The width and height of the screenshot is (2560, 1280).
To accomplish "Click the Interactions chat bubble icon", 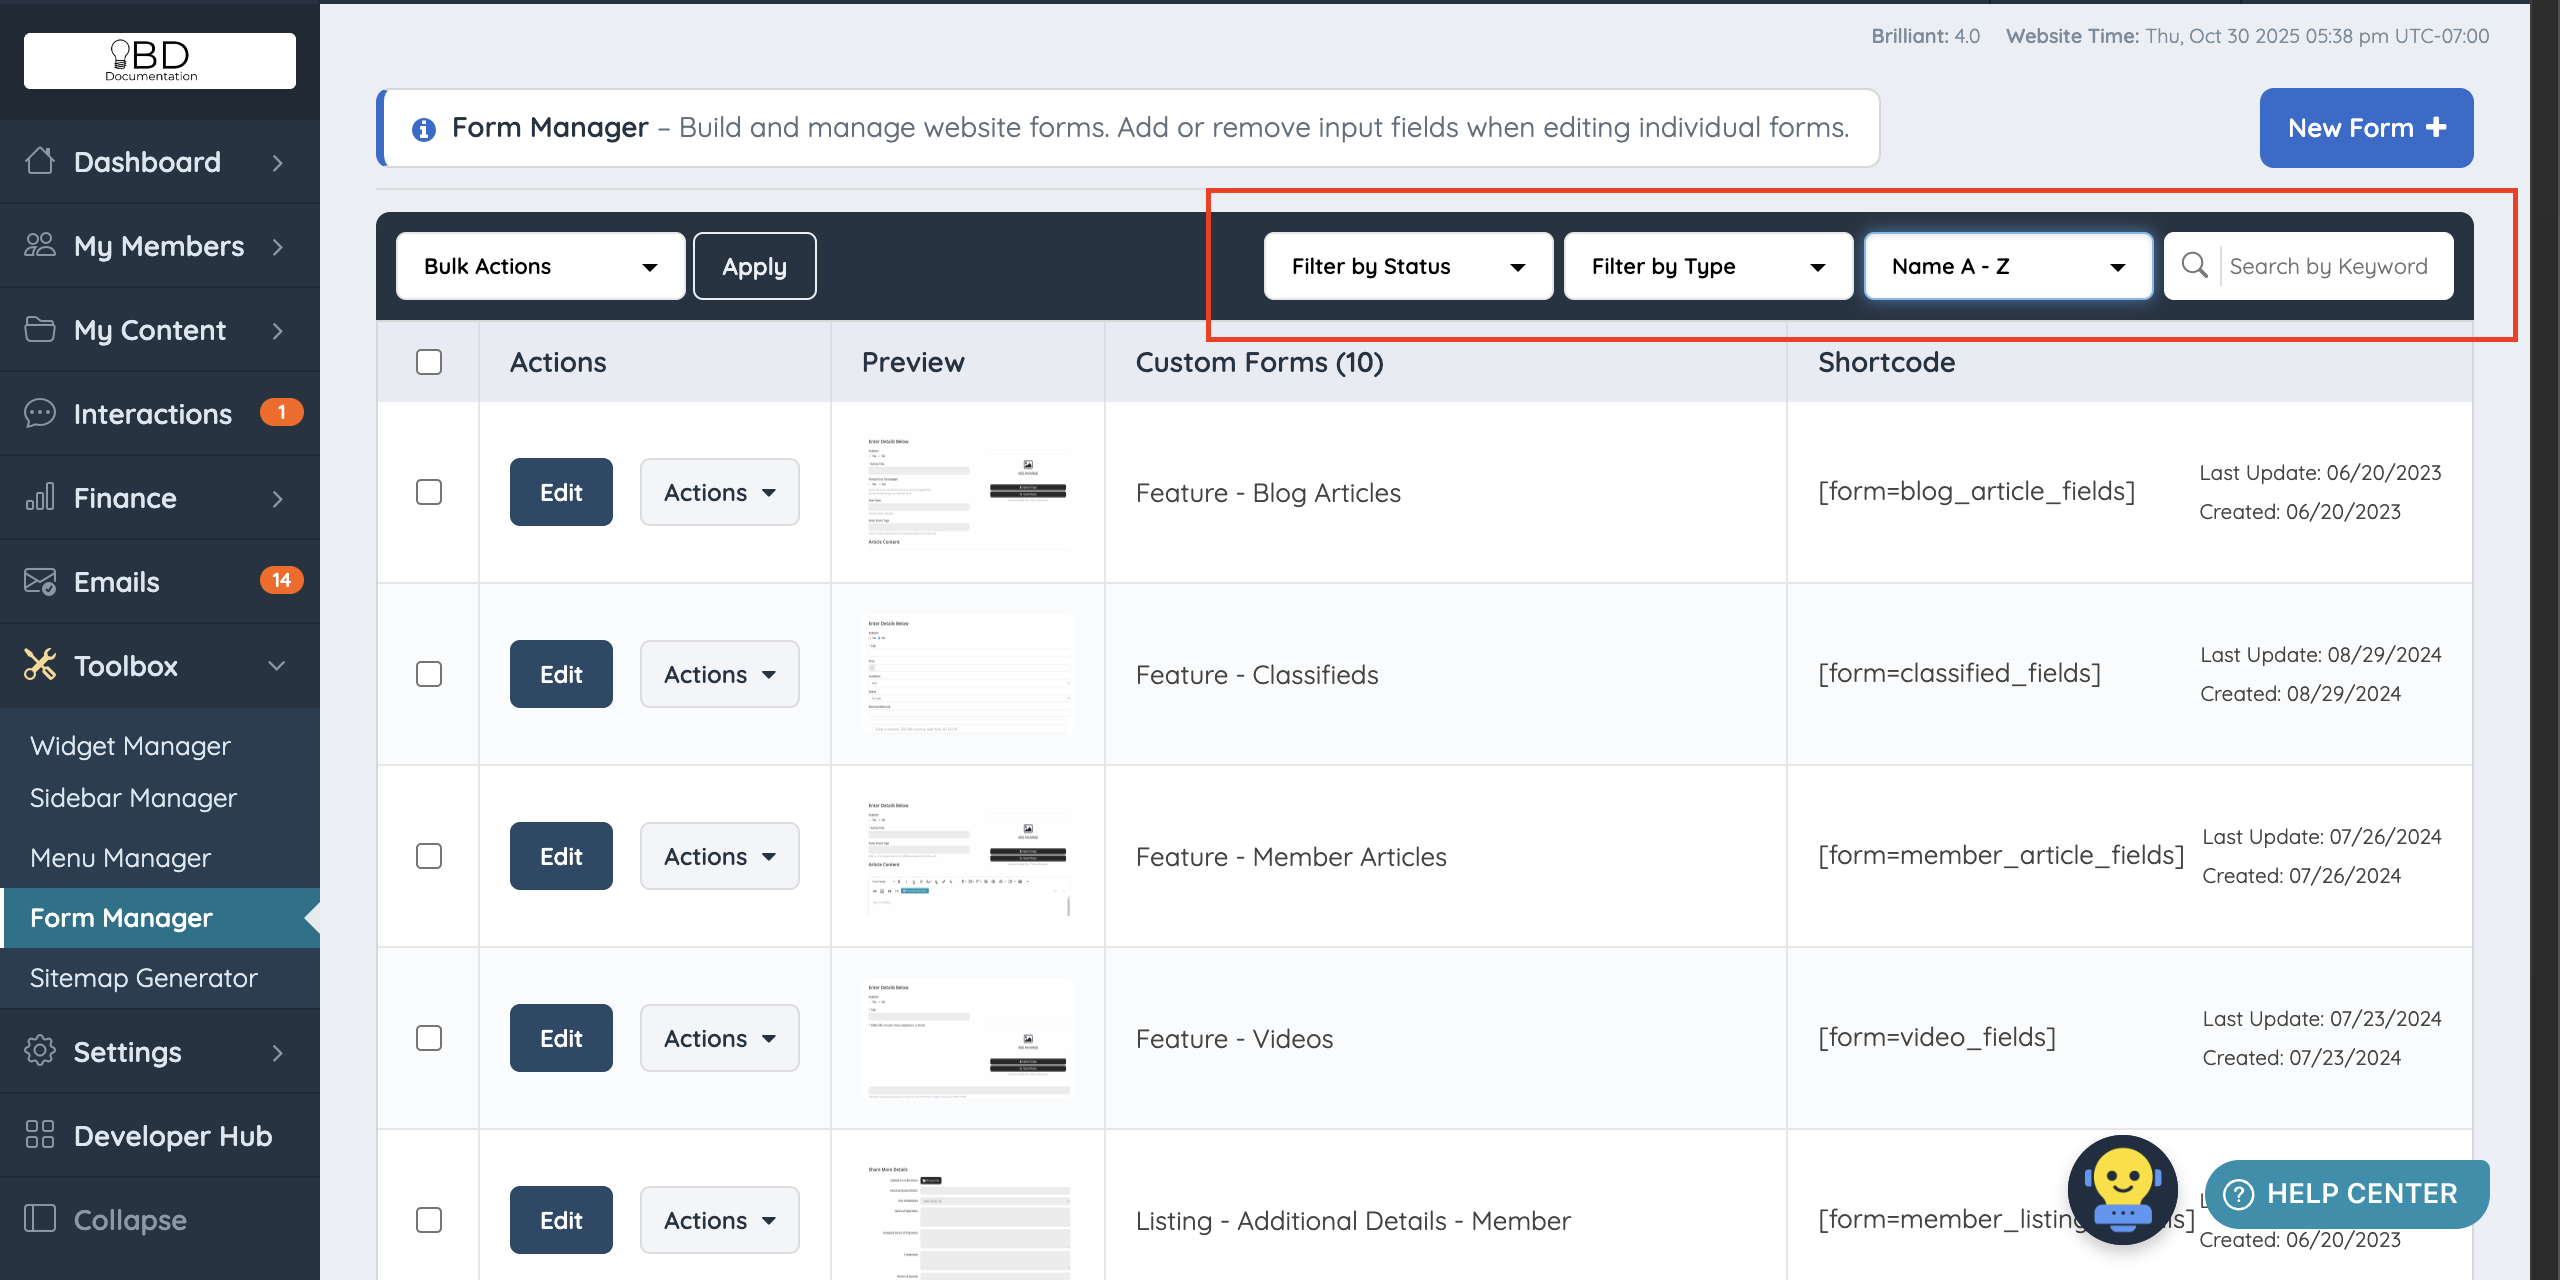I will (40, 413).
